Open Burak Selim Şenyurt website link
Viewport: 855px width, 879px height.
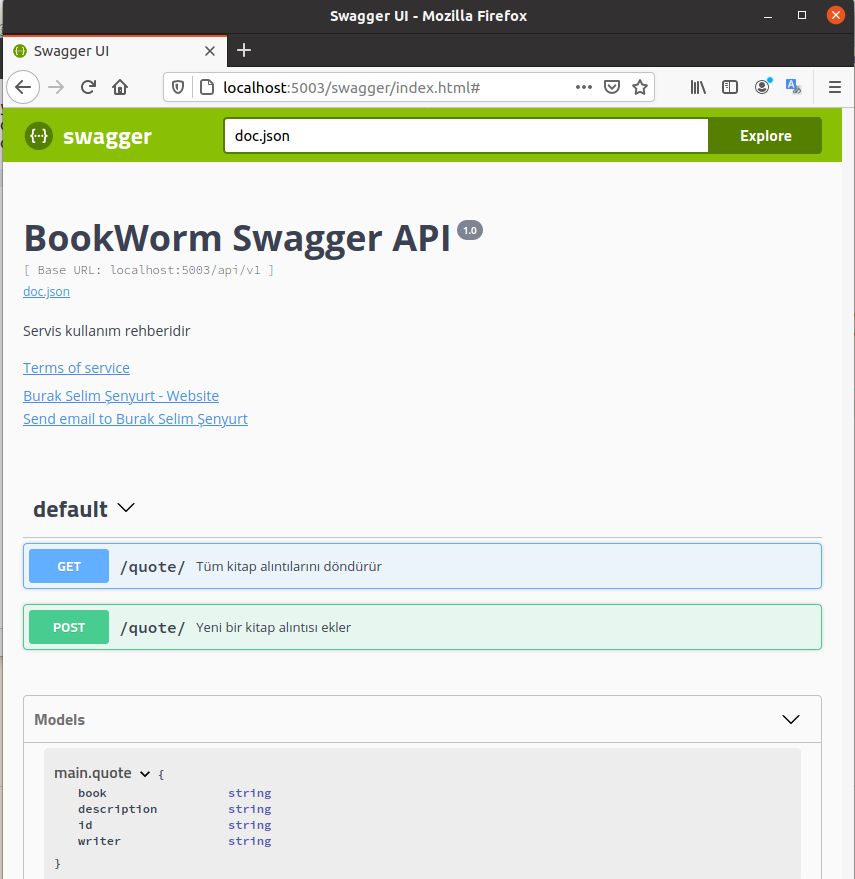(121, 396)
